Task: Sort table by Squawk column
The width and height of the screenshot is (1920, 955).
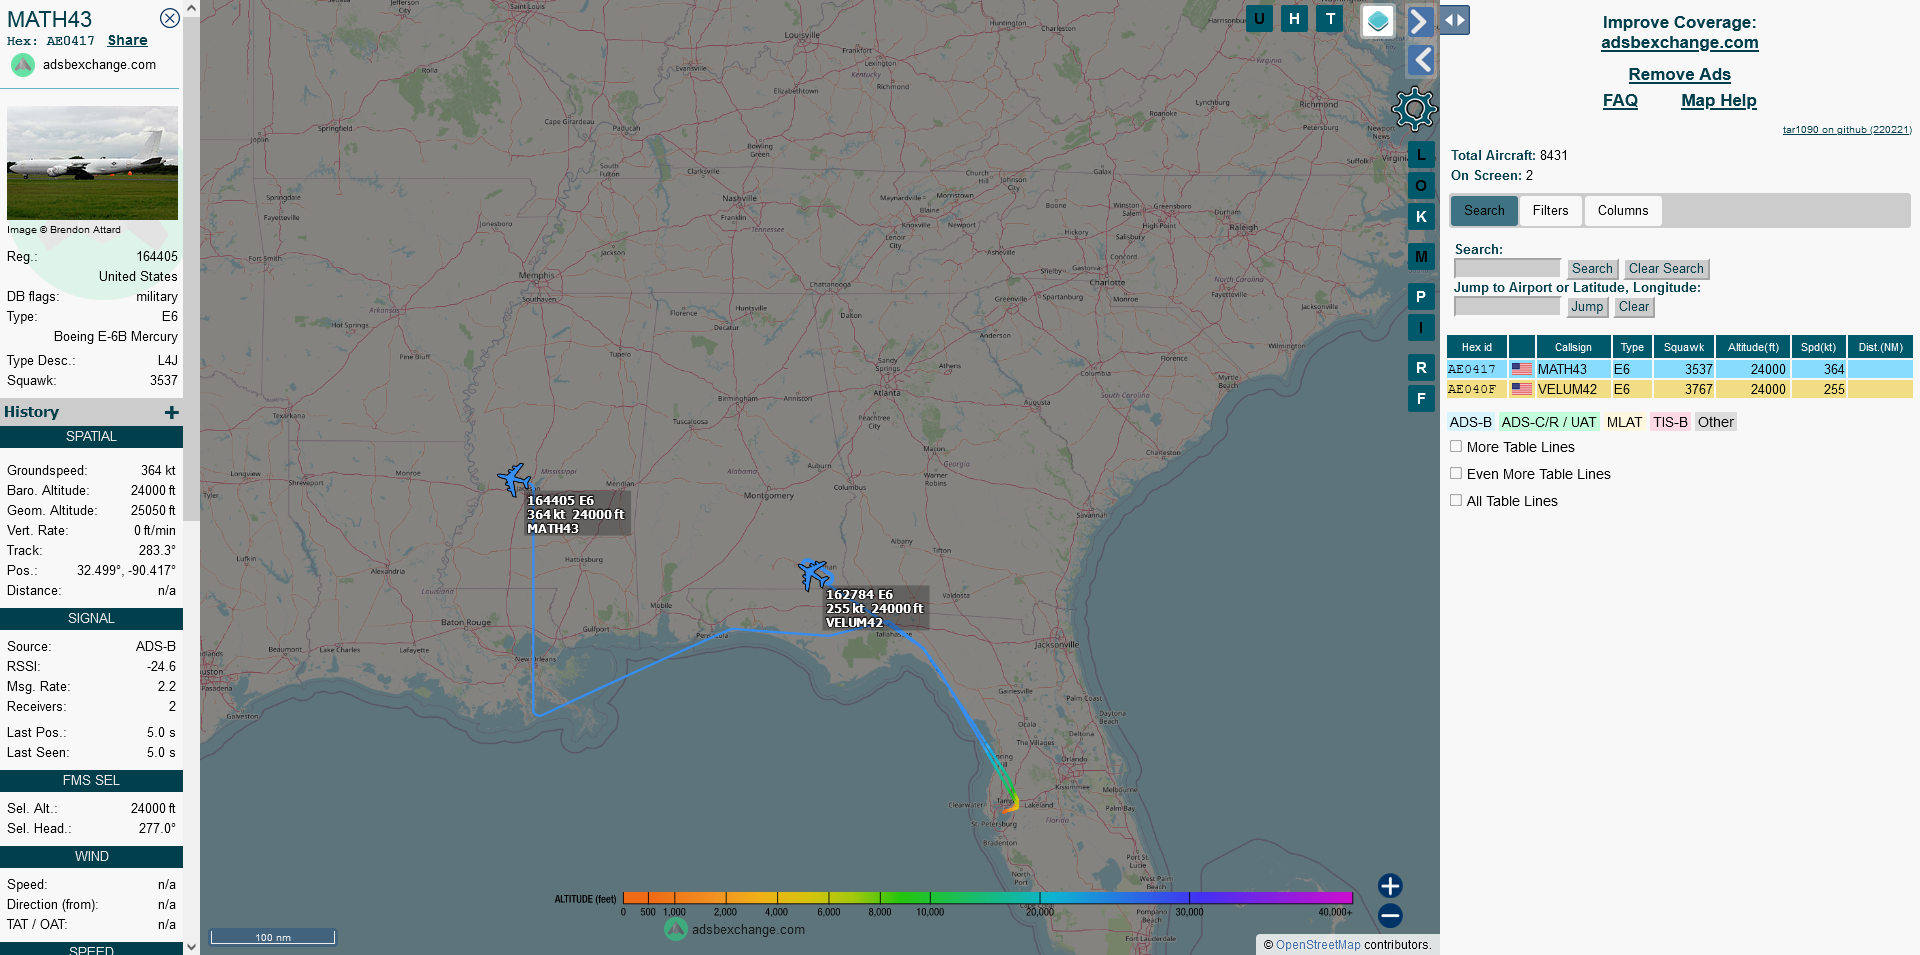Action: coord(1684,347)
